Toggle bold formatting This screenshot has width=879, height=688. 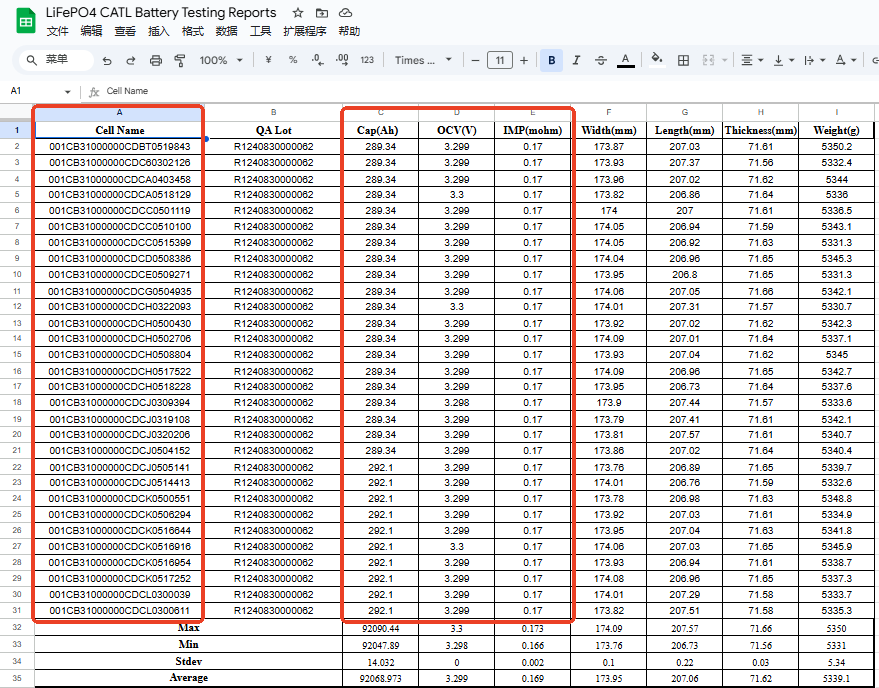(x=552, y=61)
